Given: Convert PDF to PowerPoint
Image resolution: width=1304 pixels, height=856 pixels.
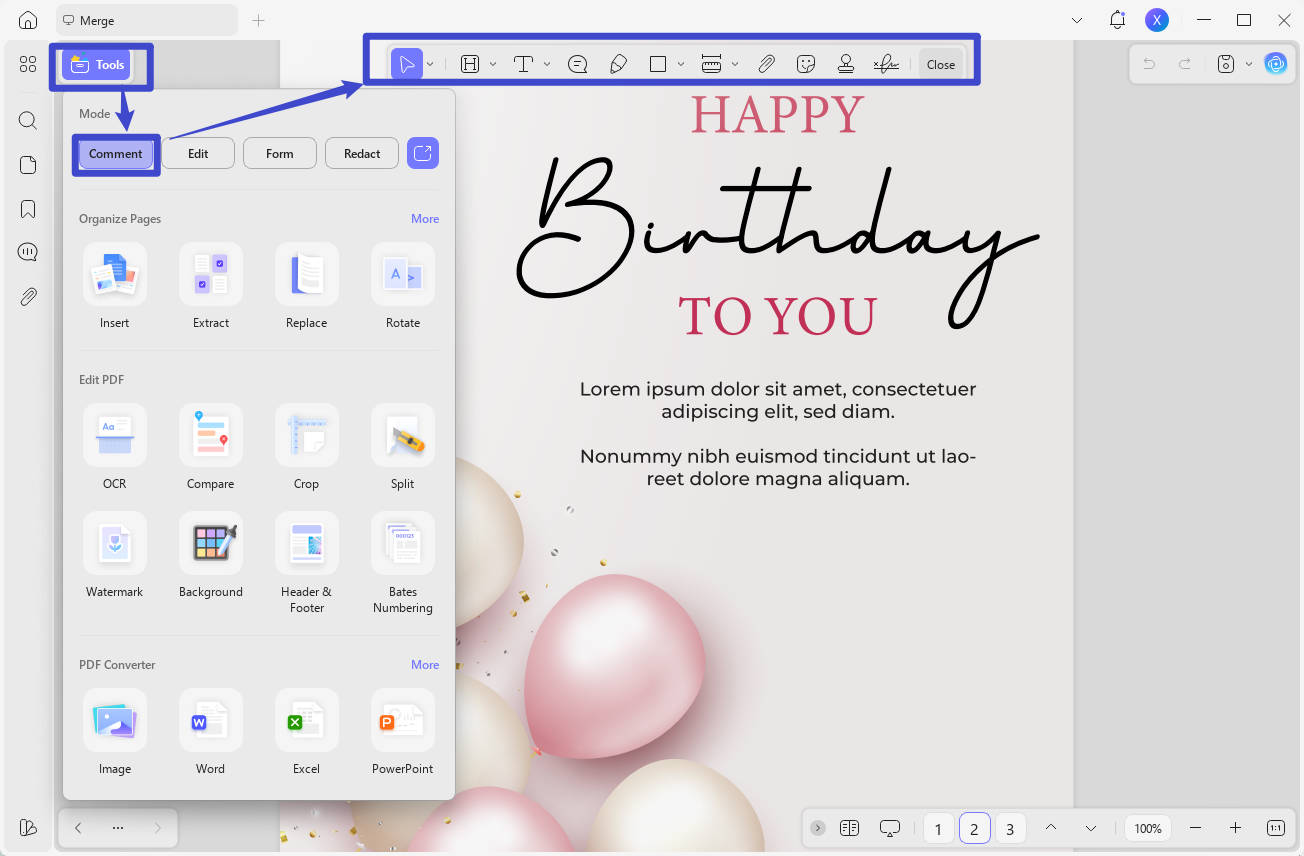Looking at the screenshot, I should pyautogui.click(x=403, y=732).
